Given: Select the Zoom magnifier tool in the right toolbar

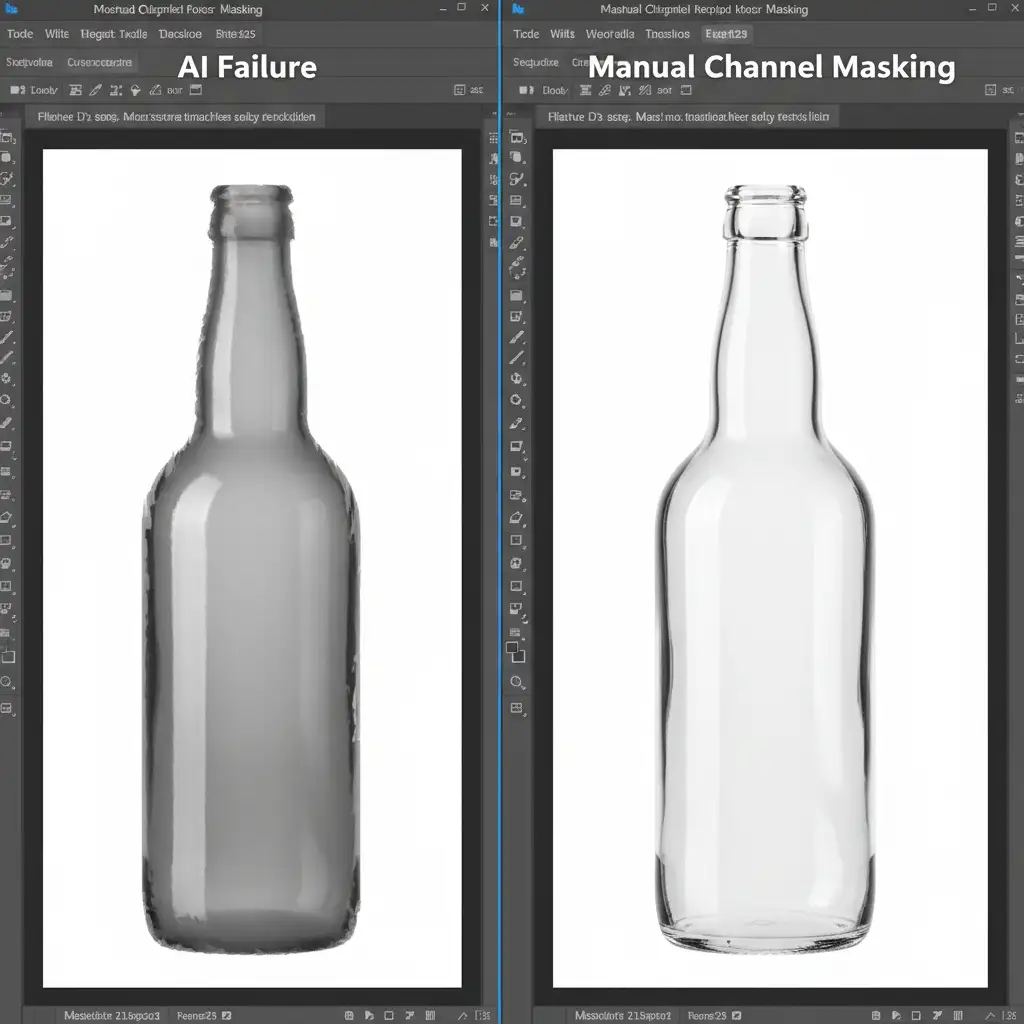Looking at the screenshot, I should (x=517, y=682).
